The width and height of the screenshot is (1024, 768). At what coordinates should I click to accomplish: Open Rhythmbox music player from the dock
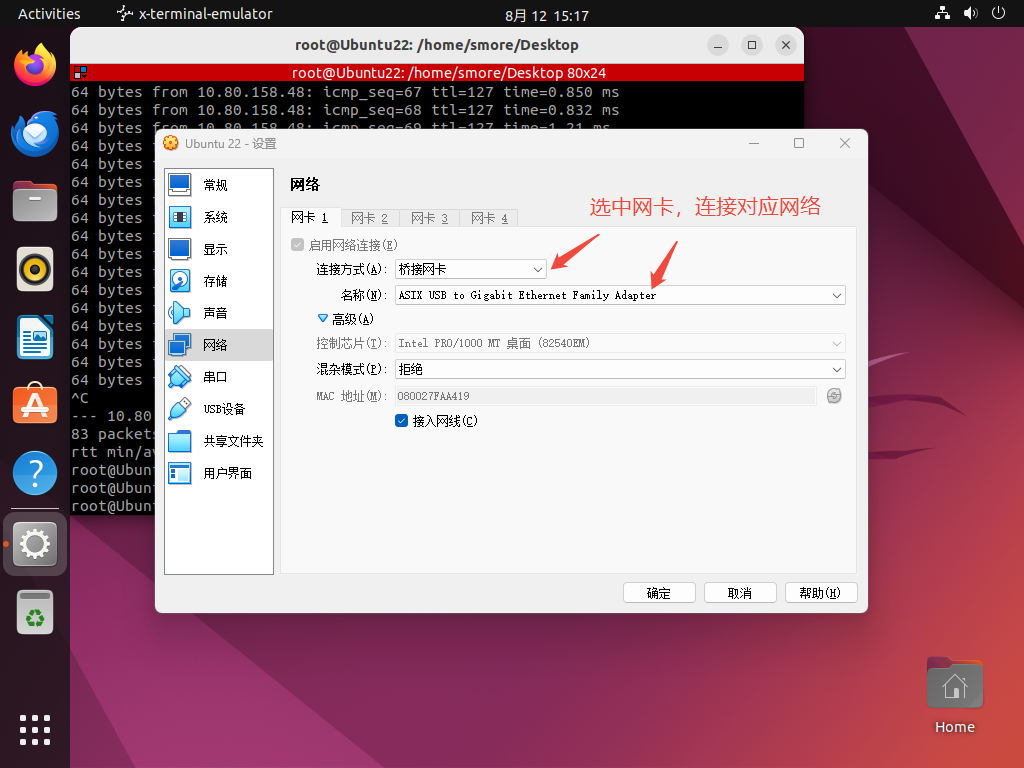click(35, 269)
